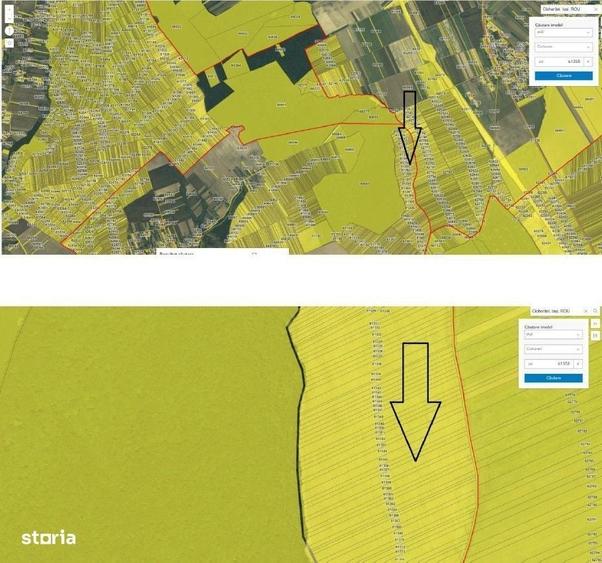Screen dimensions: 602x563
Task: Clear the upper map location search text
Action: coord(596,10)
